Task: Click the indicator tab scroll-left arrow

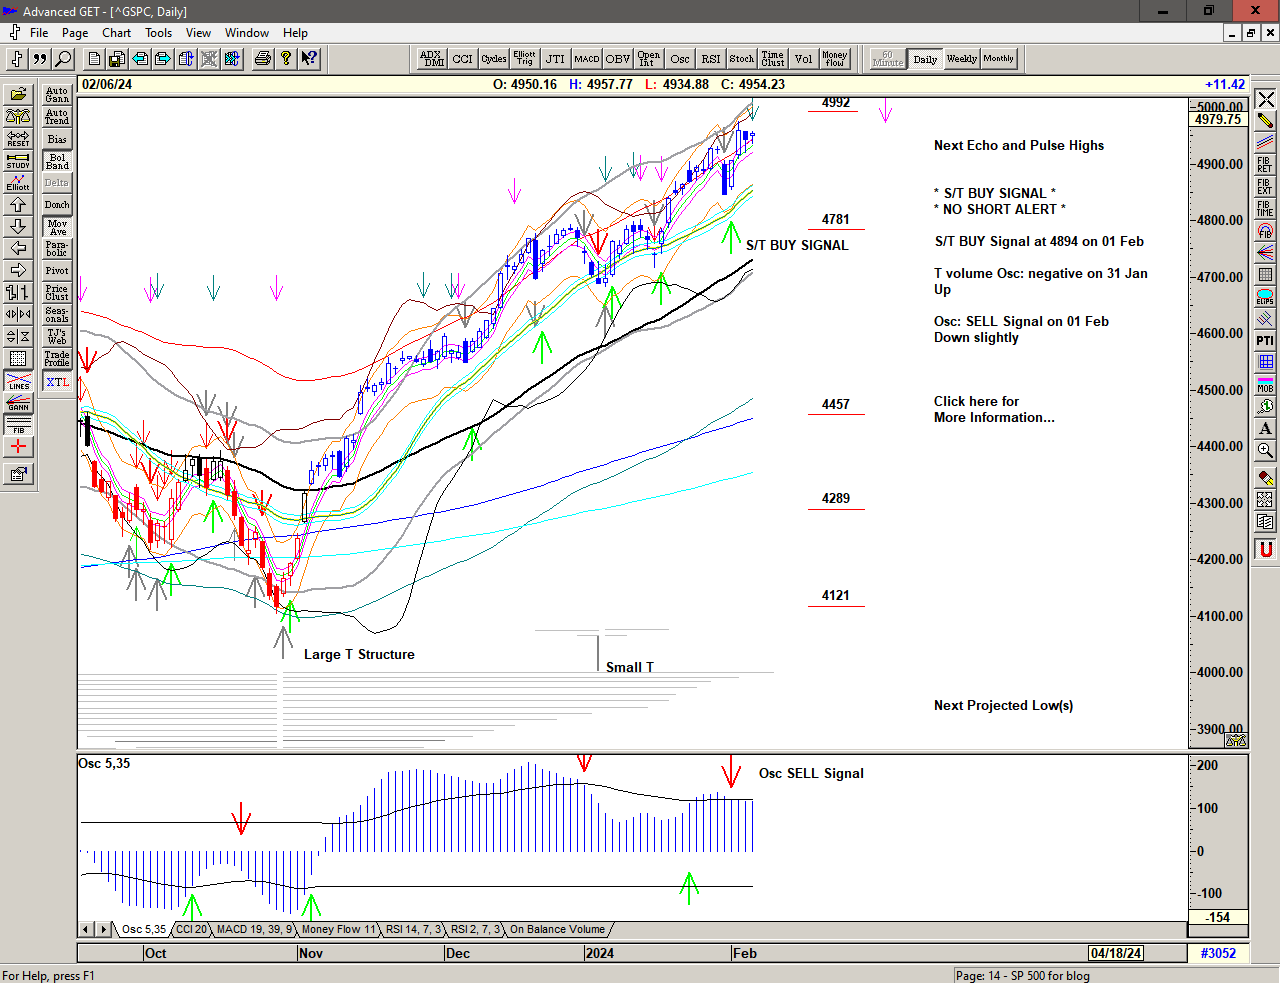Action: [x=87, y=930]
